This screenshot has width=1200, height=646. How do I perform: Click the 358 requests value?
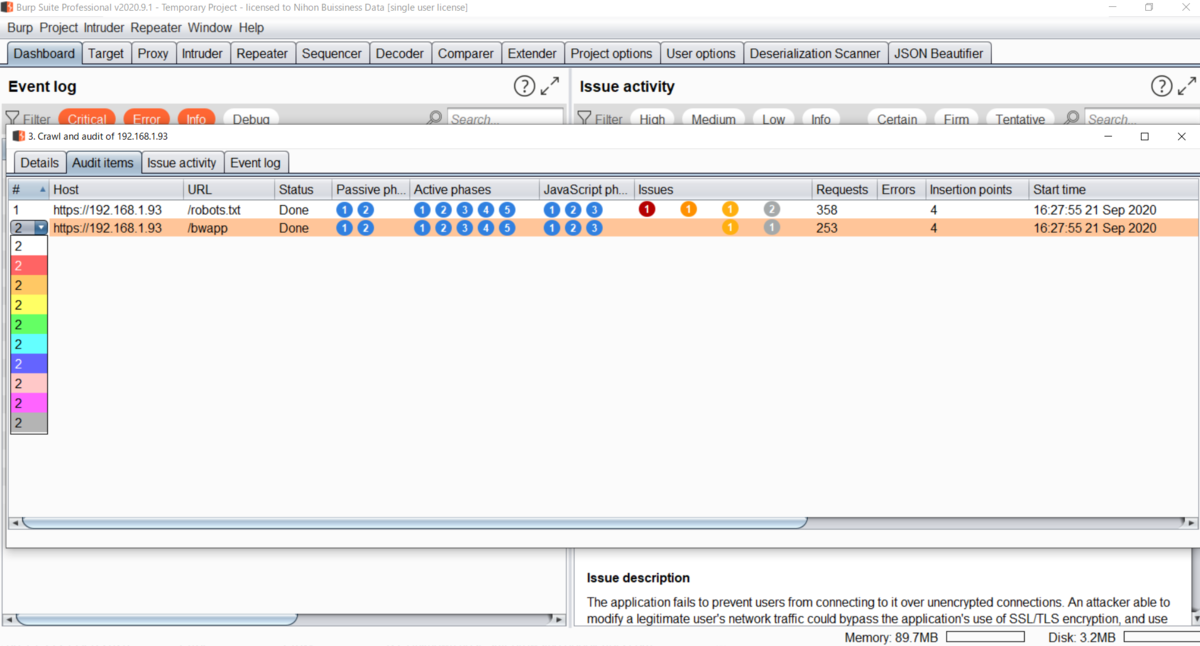[x=827, y=210]
